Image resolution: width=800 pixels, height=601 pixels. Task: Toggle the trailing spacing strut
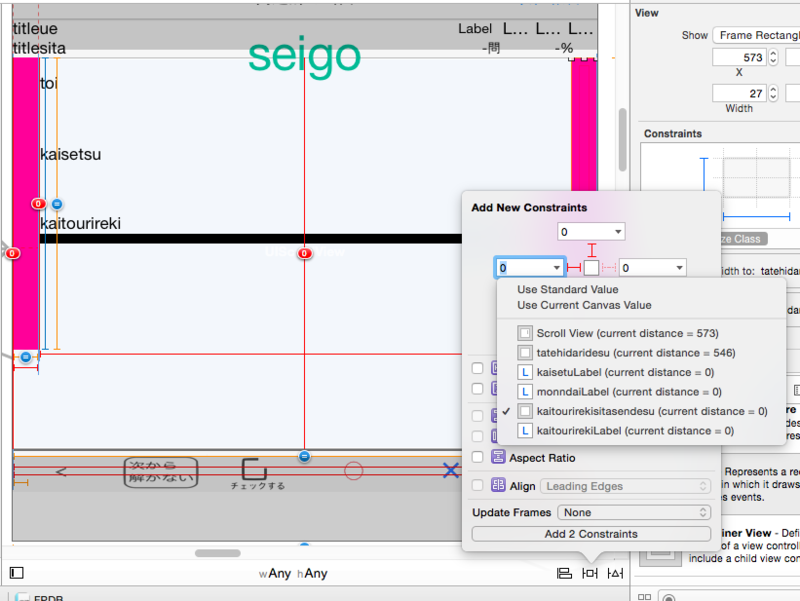[609, 267]
